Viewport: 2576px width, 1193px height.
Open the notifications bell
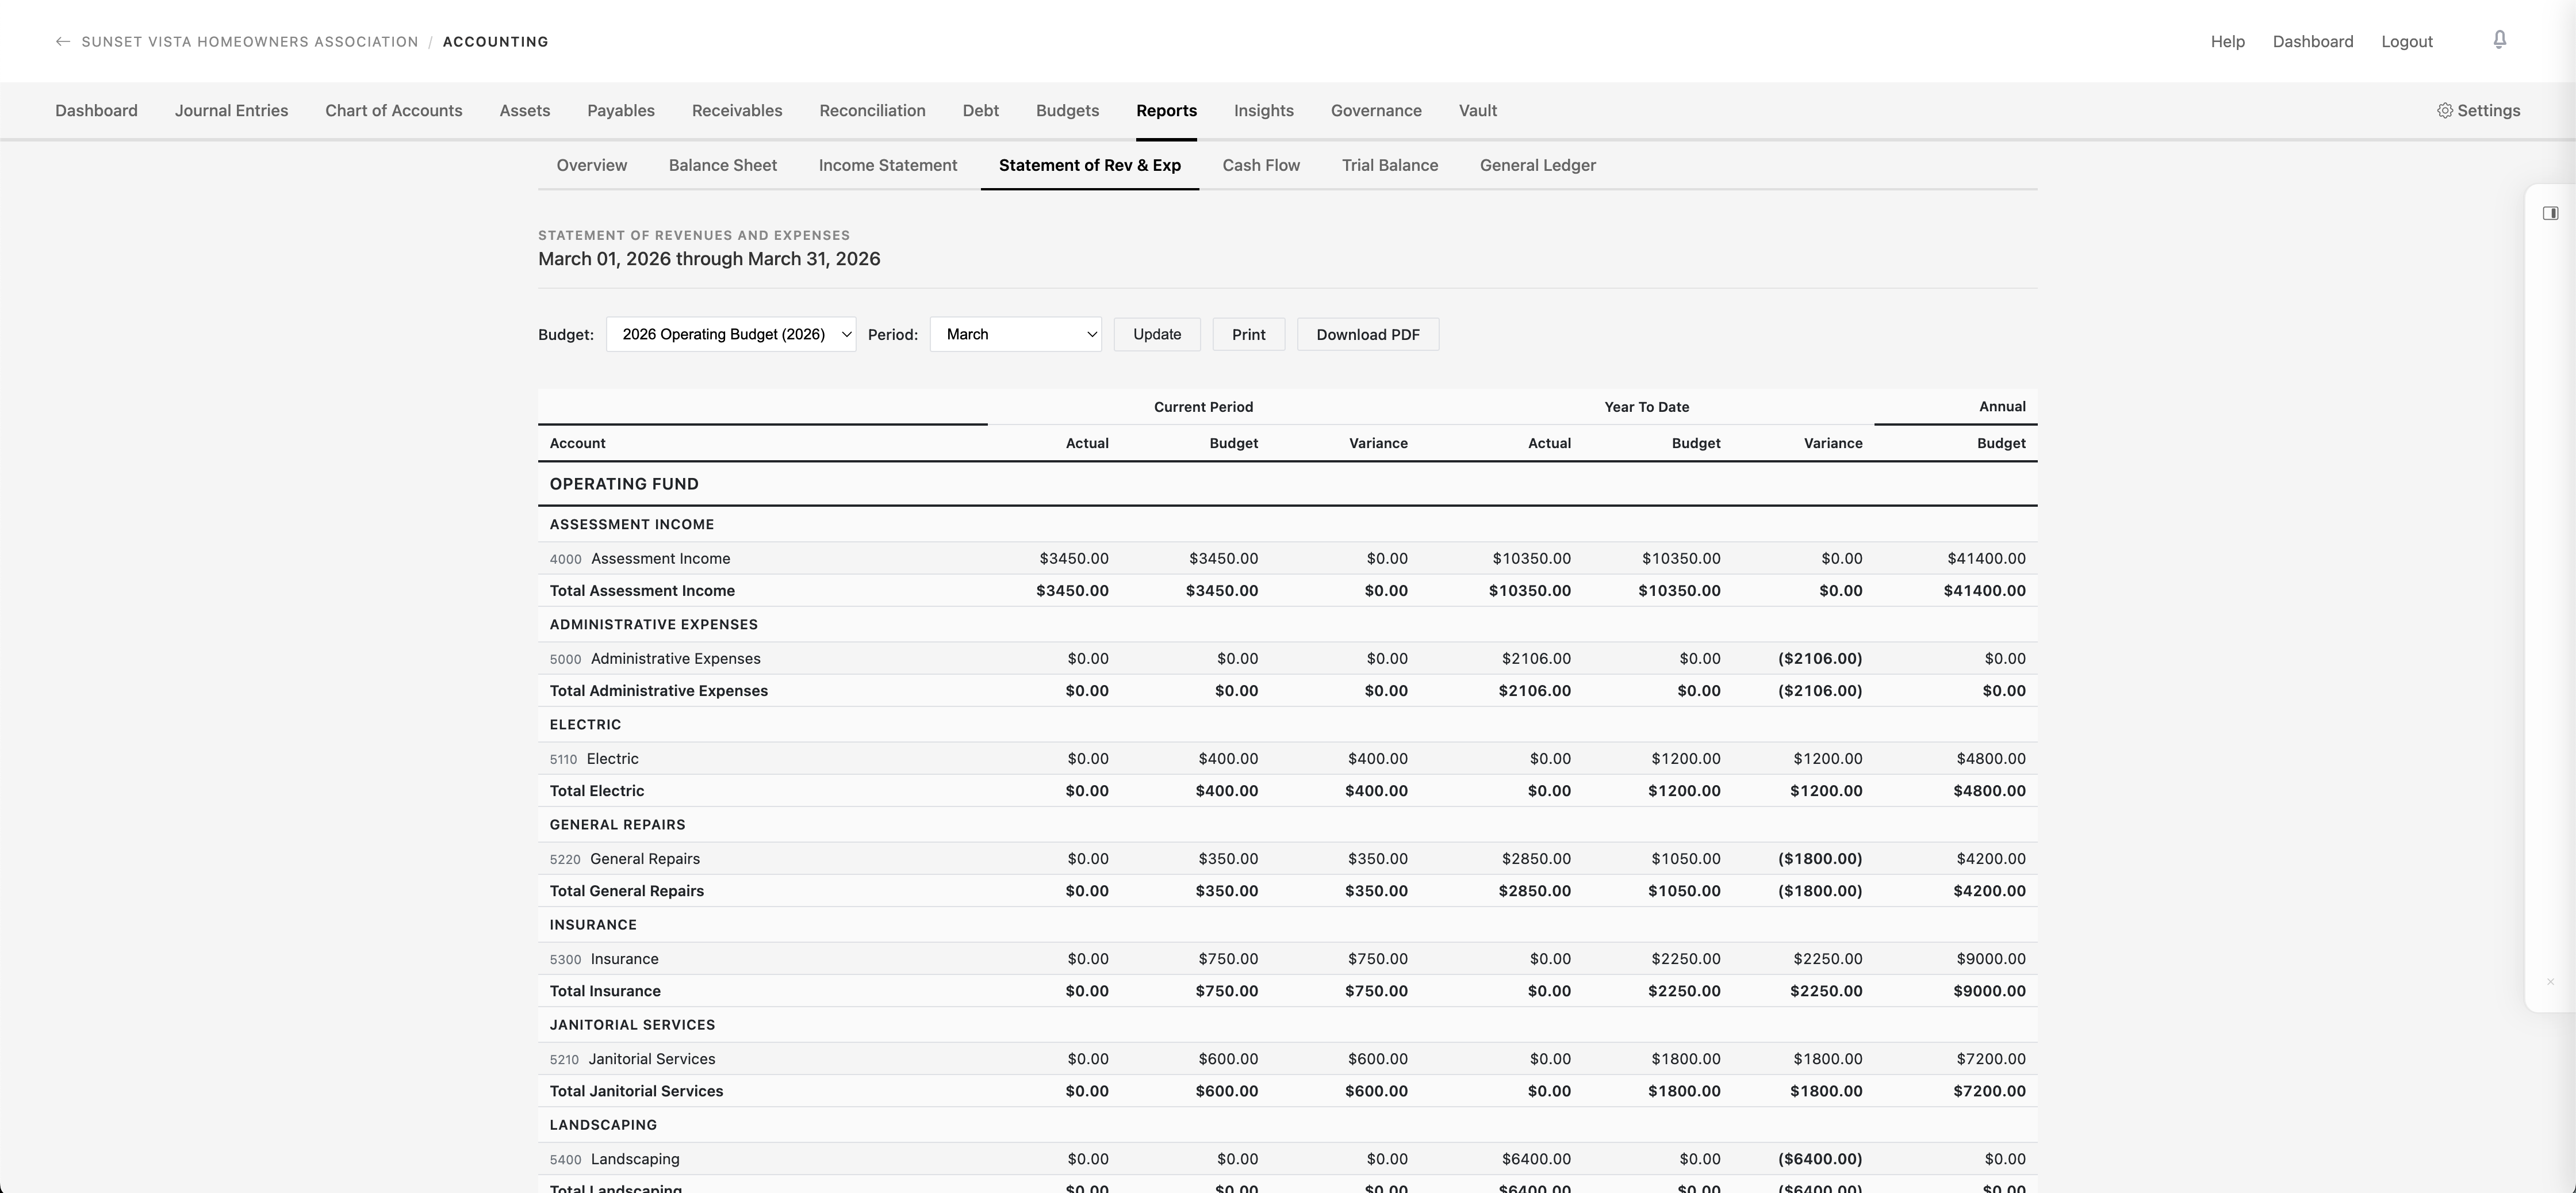(2499, 40)
